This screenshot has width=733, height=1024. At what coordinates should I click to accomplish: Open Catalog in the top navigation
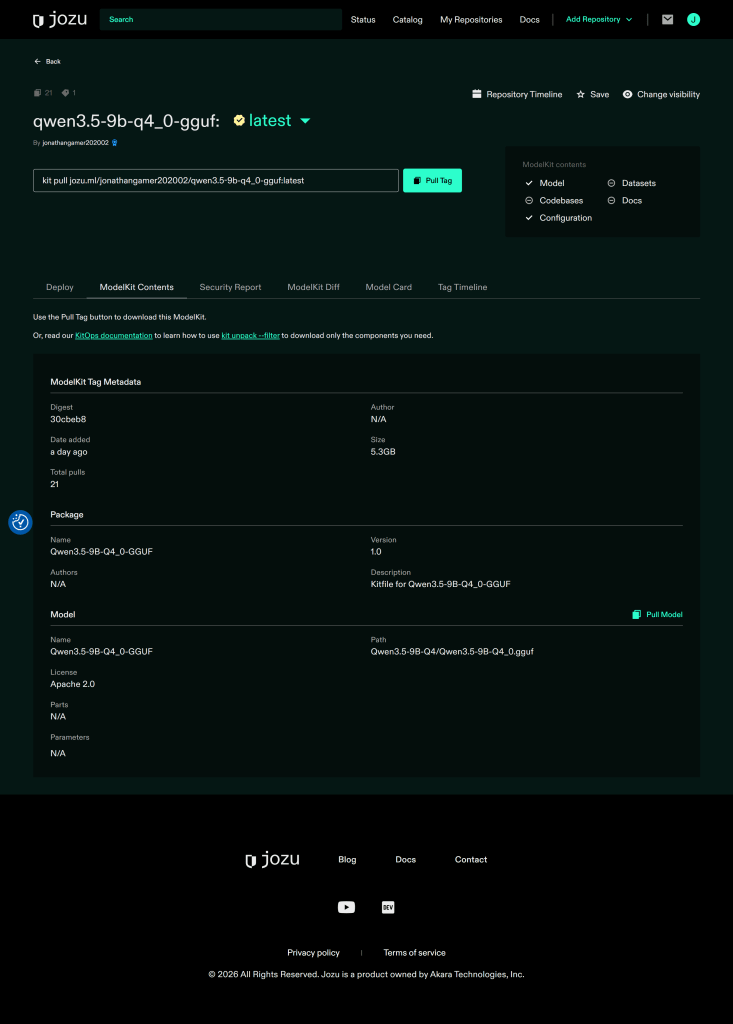[408, 20]
